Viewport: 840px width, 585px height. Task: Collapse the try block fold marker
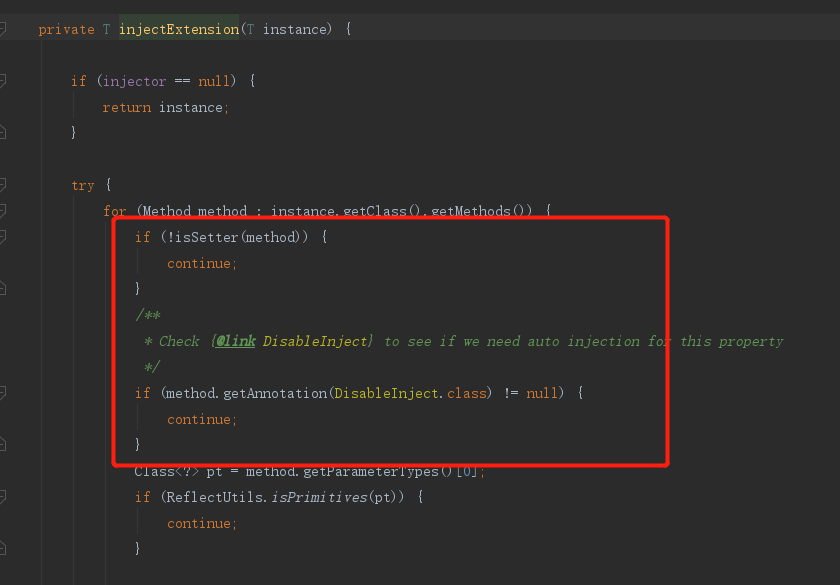coord(2,185)
